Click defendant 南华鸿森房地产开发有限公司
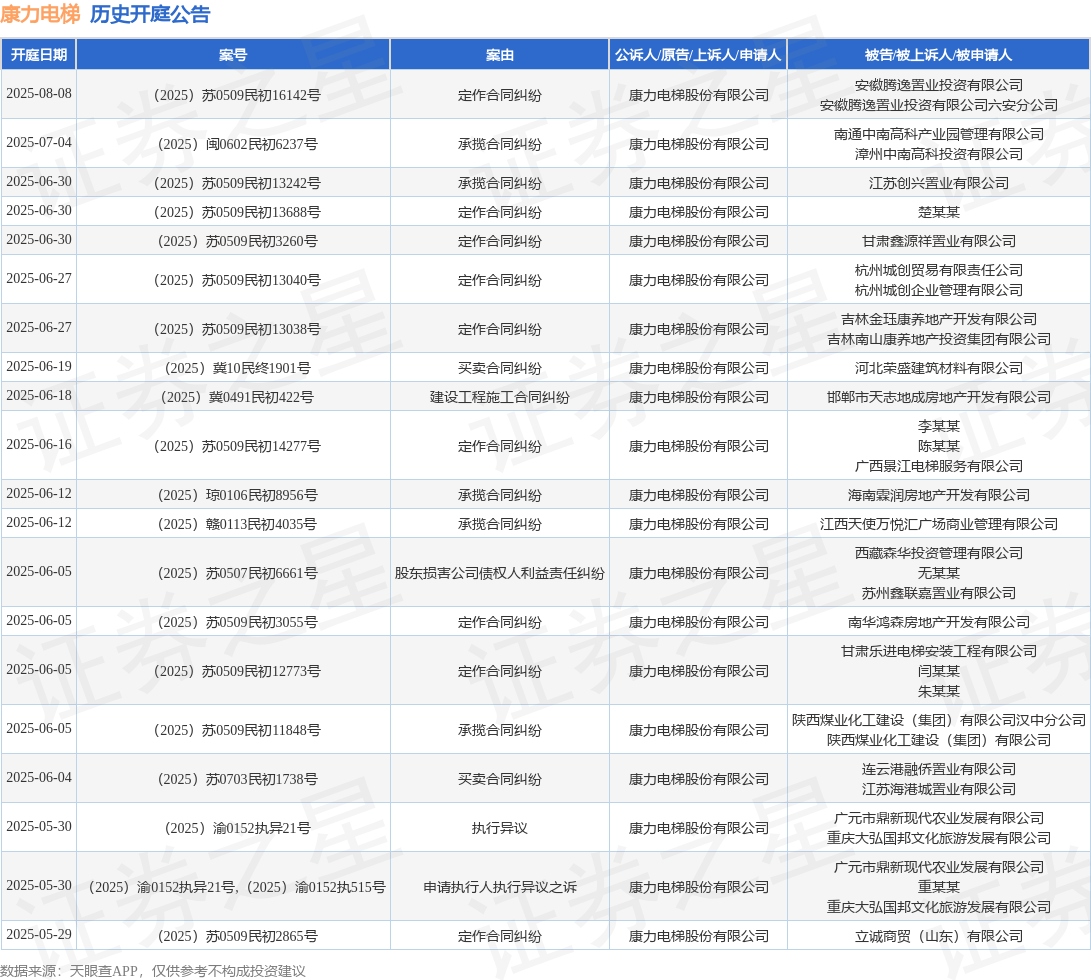The image size is (1091, 980). [939, 622]
